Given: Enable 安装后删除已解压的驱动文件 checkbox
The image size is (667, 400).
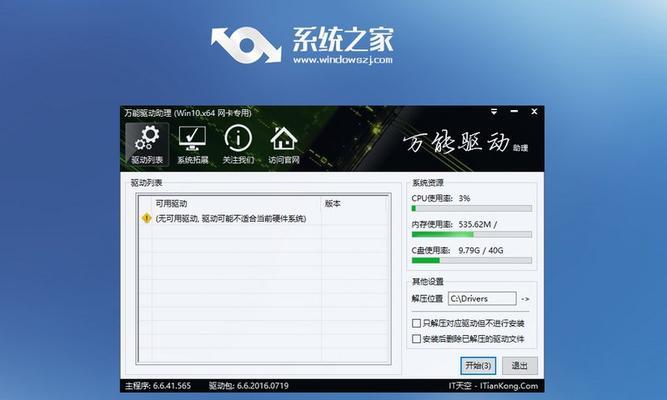Looking at the screenshot, I should (416, 339).
